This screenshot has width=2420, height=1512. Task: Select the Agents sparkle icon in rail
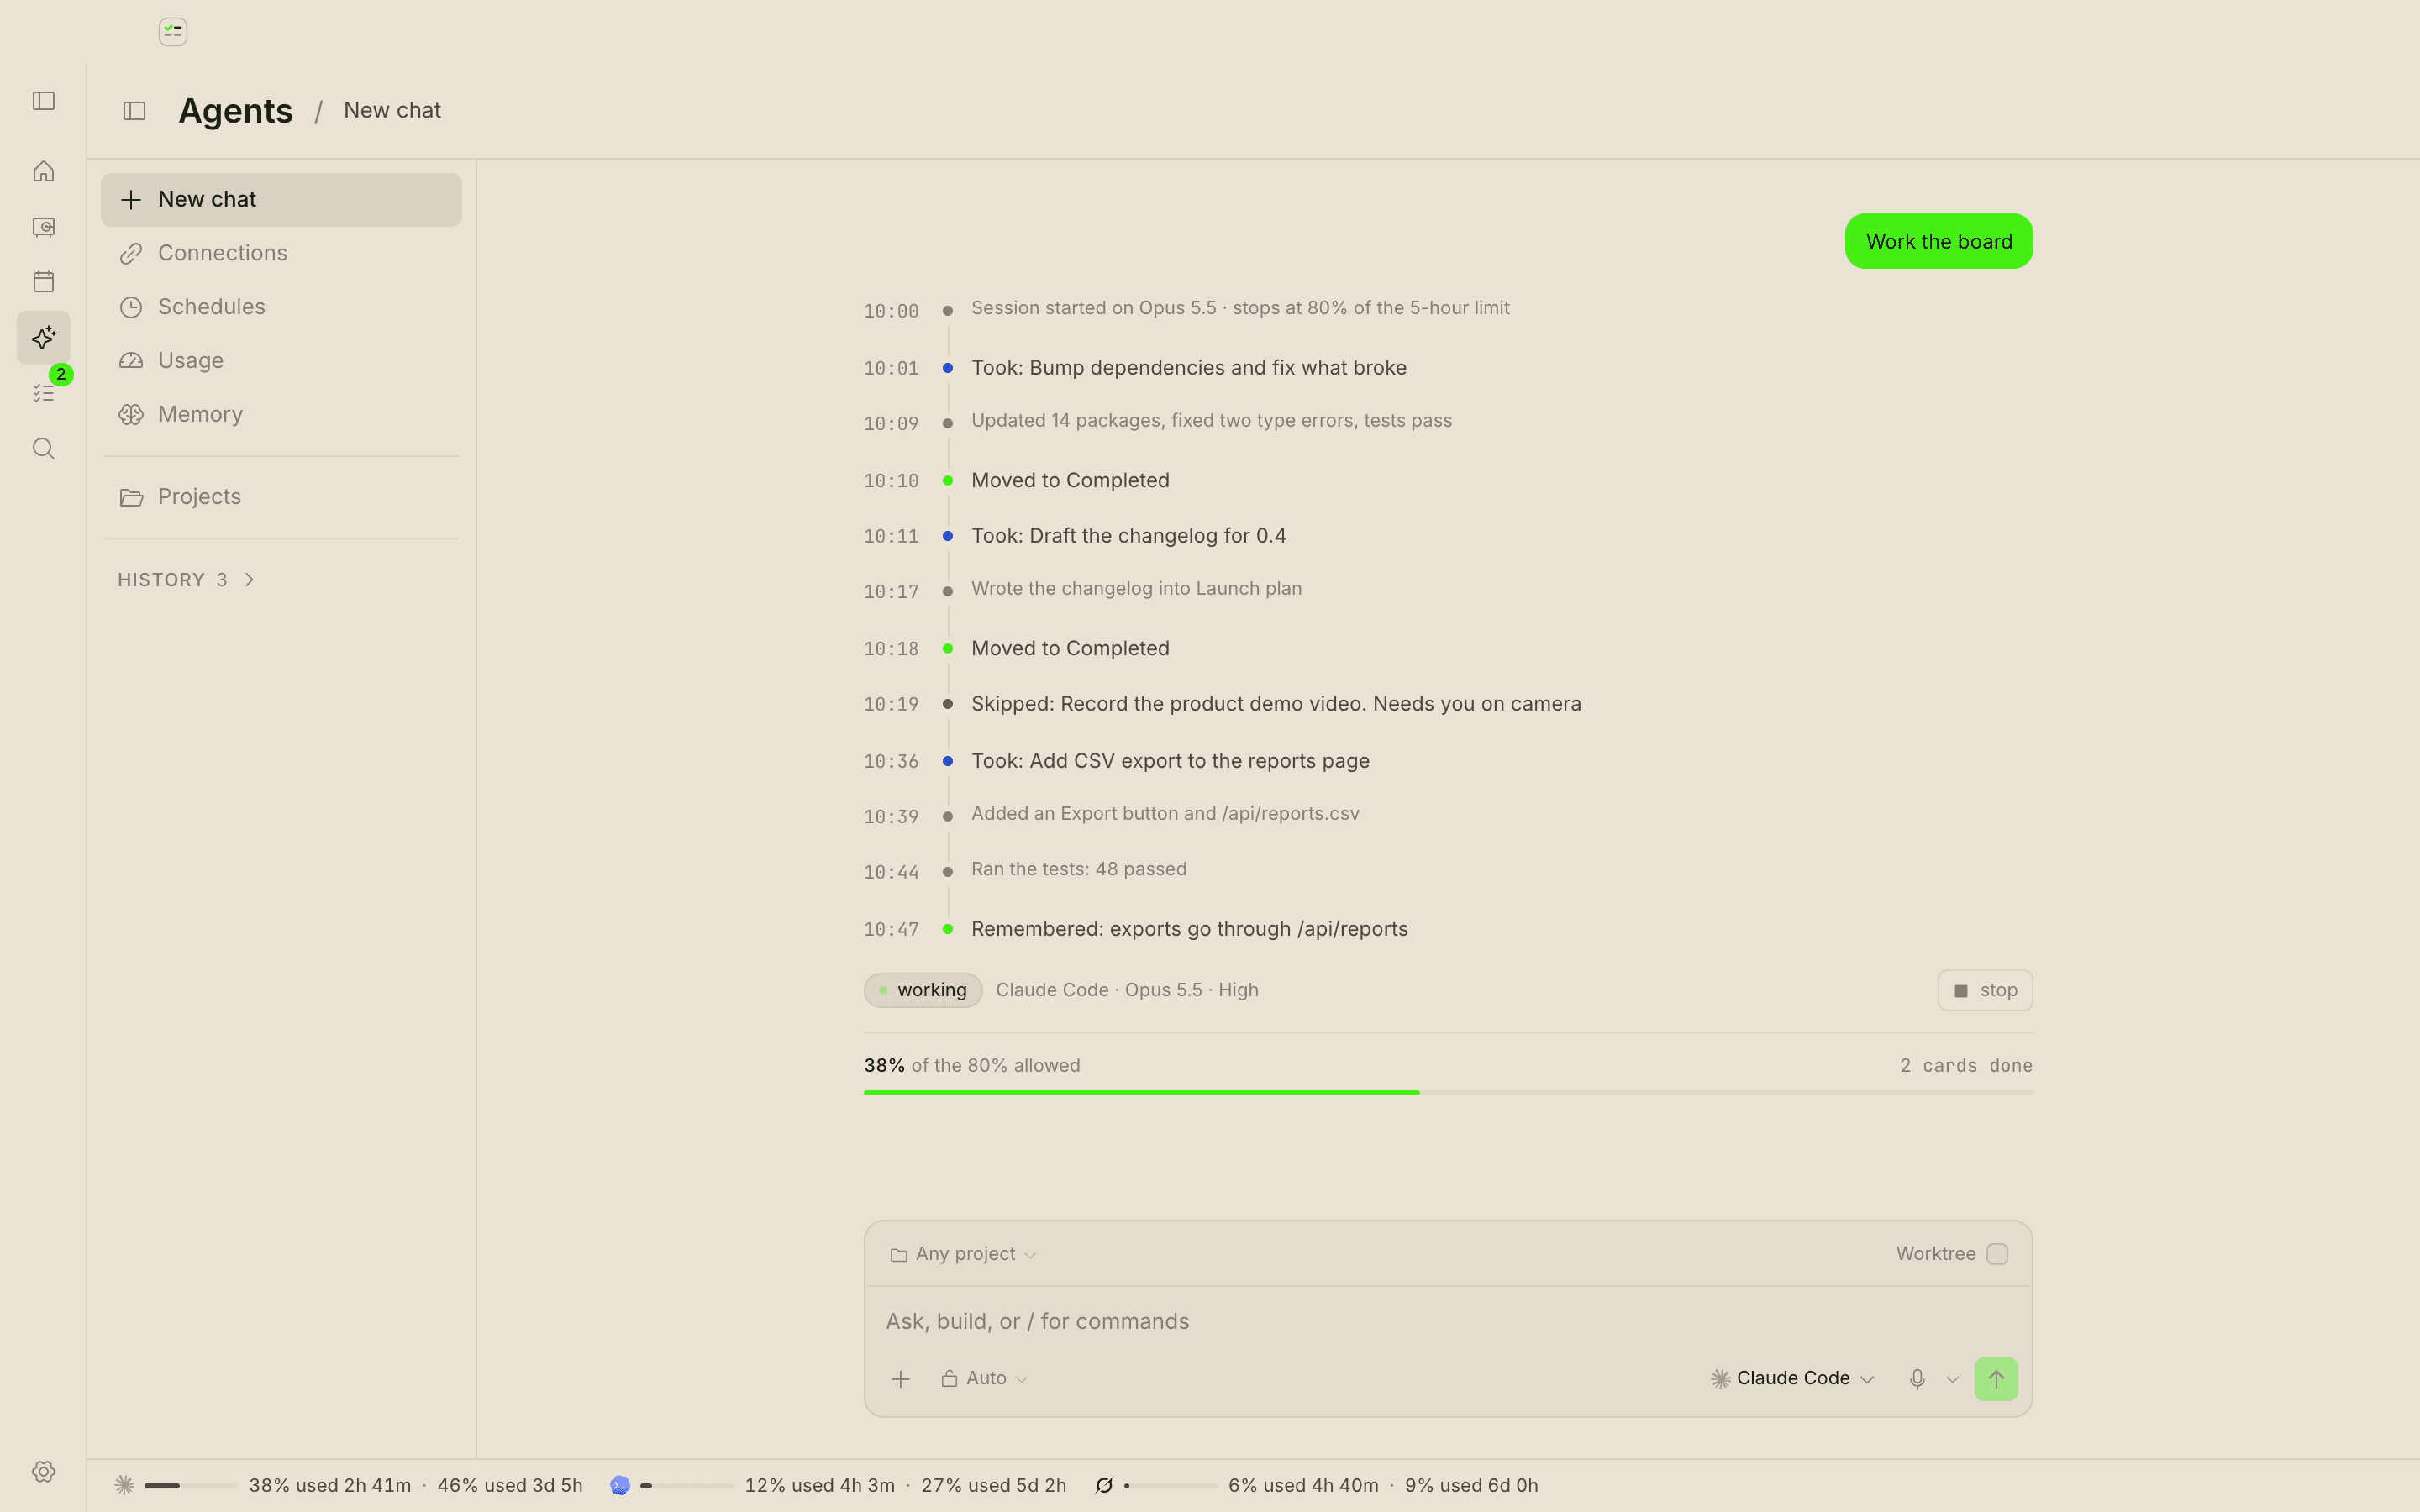[44, 337]
